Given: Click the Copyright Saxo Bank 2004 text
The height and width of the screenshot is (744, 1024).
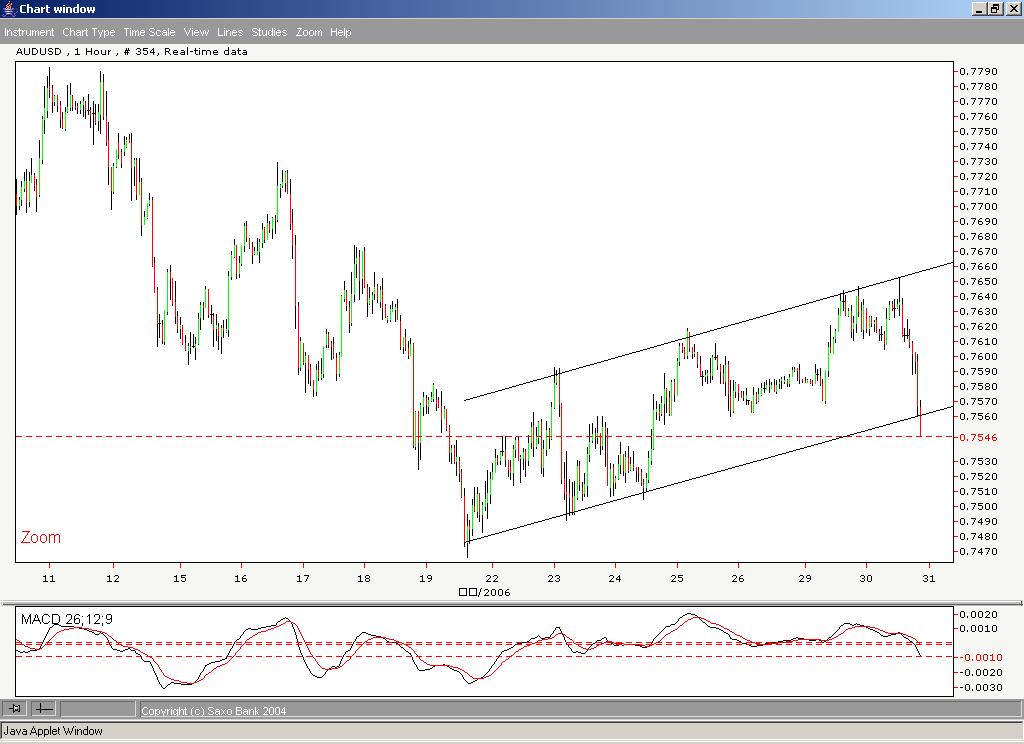Looking at the screenshot, I should pos(212,710).
